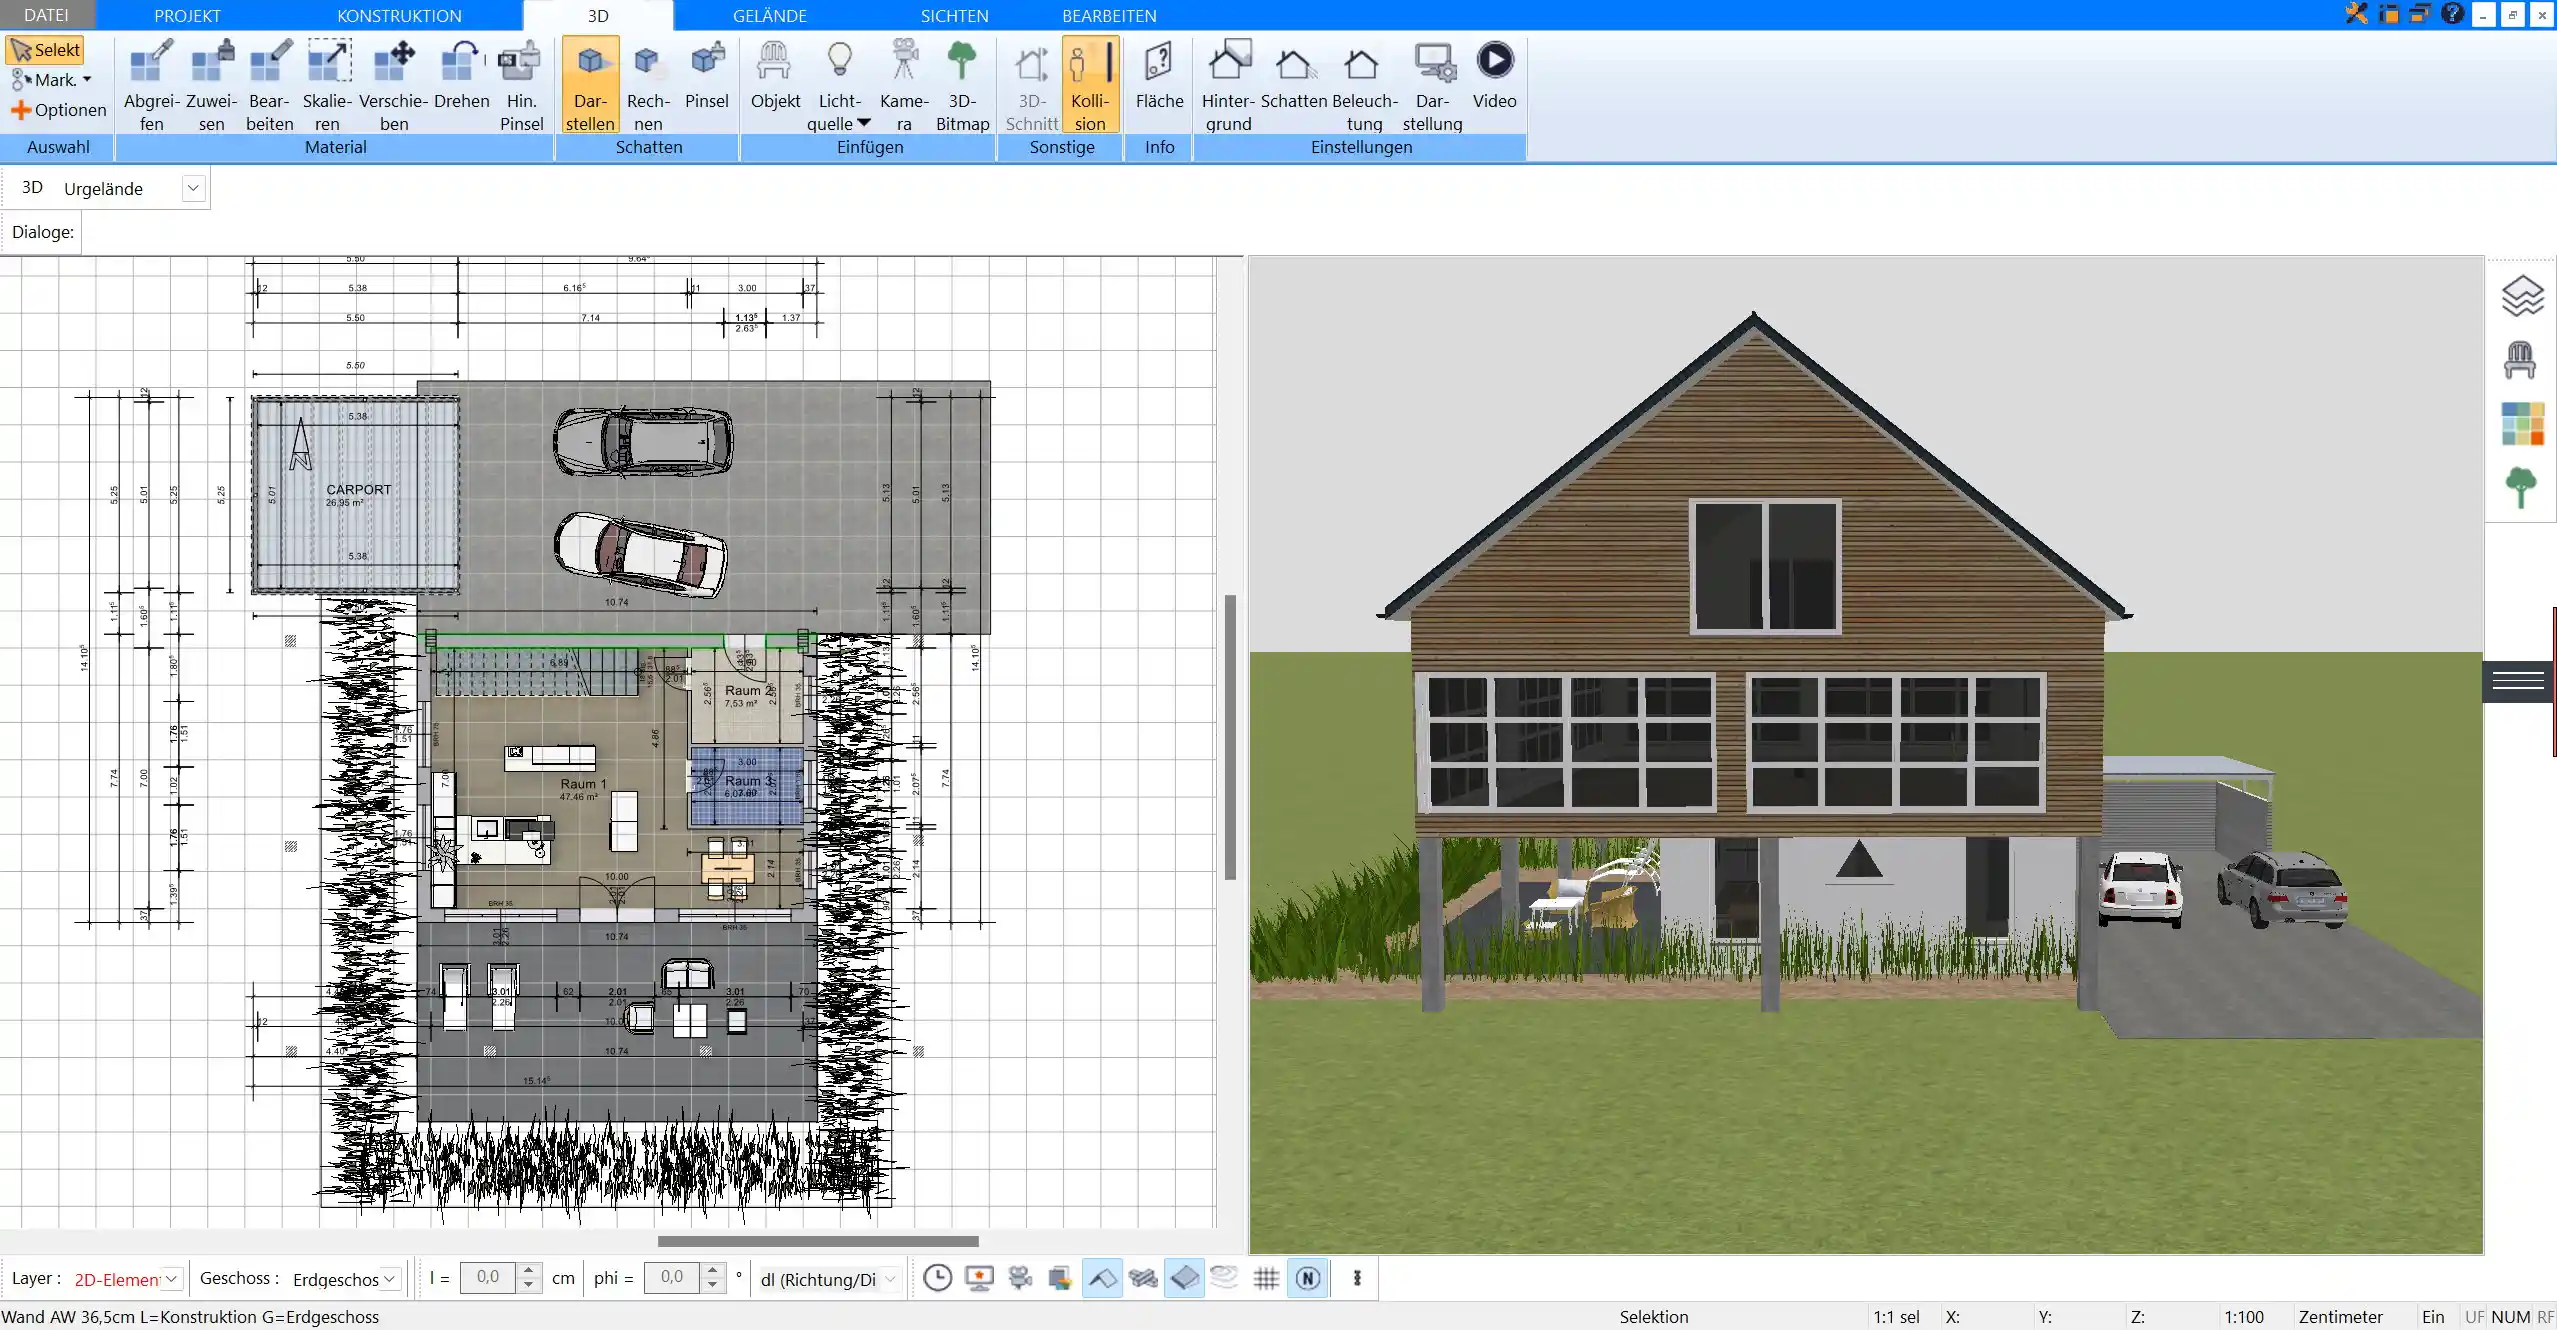Select the Verschieben material move tool
This screenshot has height=1330, width=2557.
pos(394,86)
